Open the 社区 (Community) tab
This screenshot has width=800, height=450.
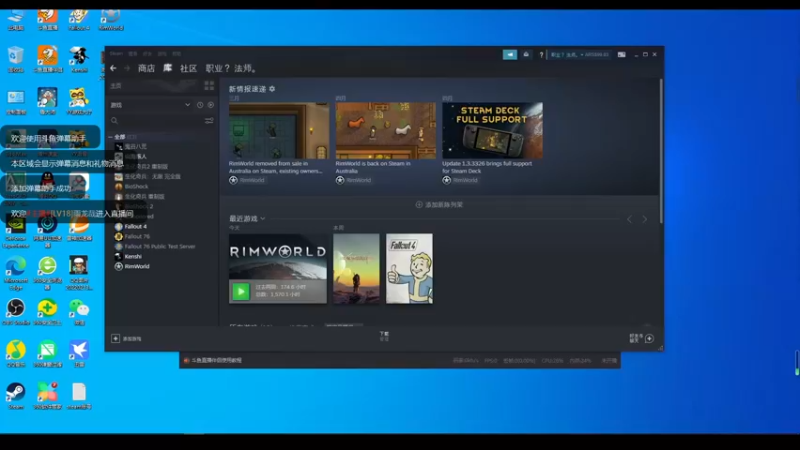coord(188,68)
